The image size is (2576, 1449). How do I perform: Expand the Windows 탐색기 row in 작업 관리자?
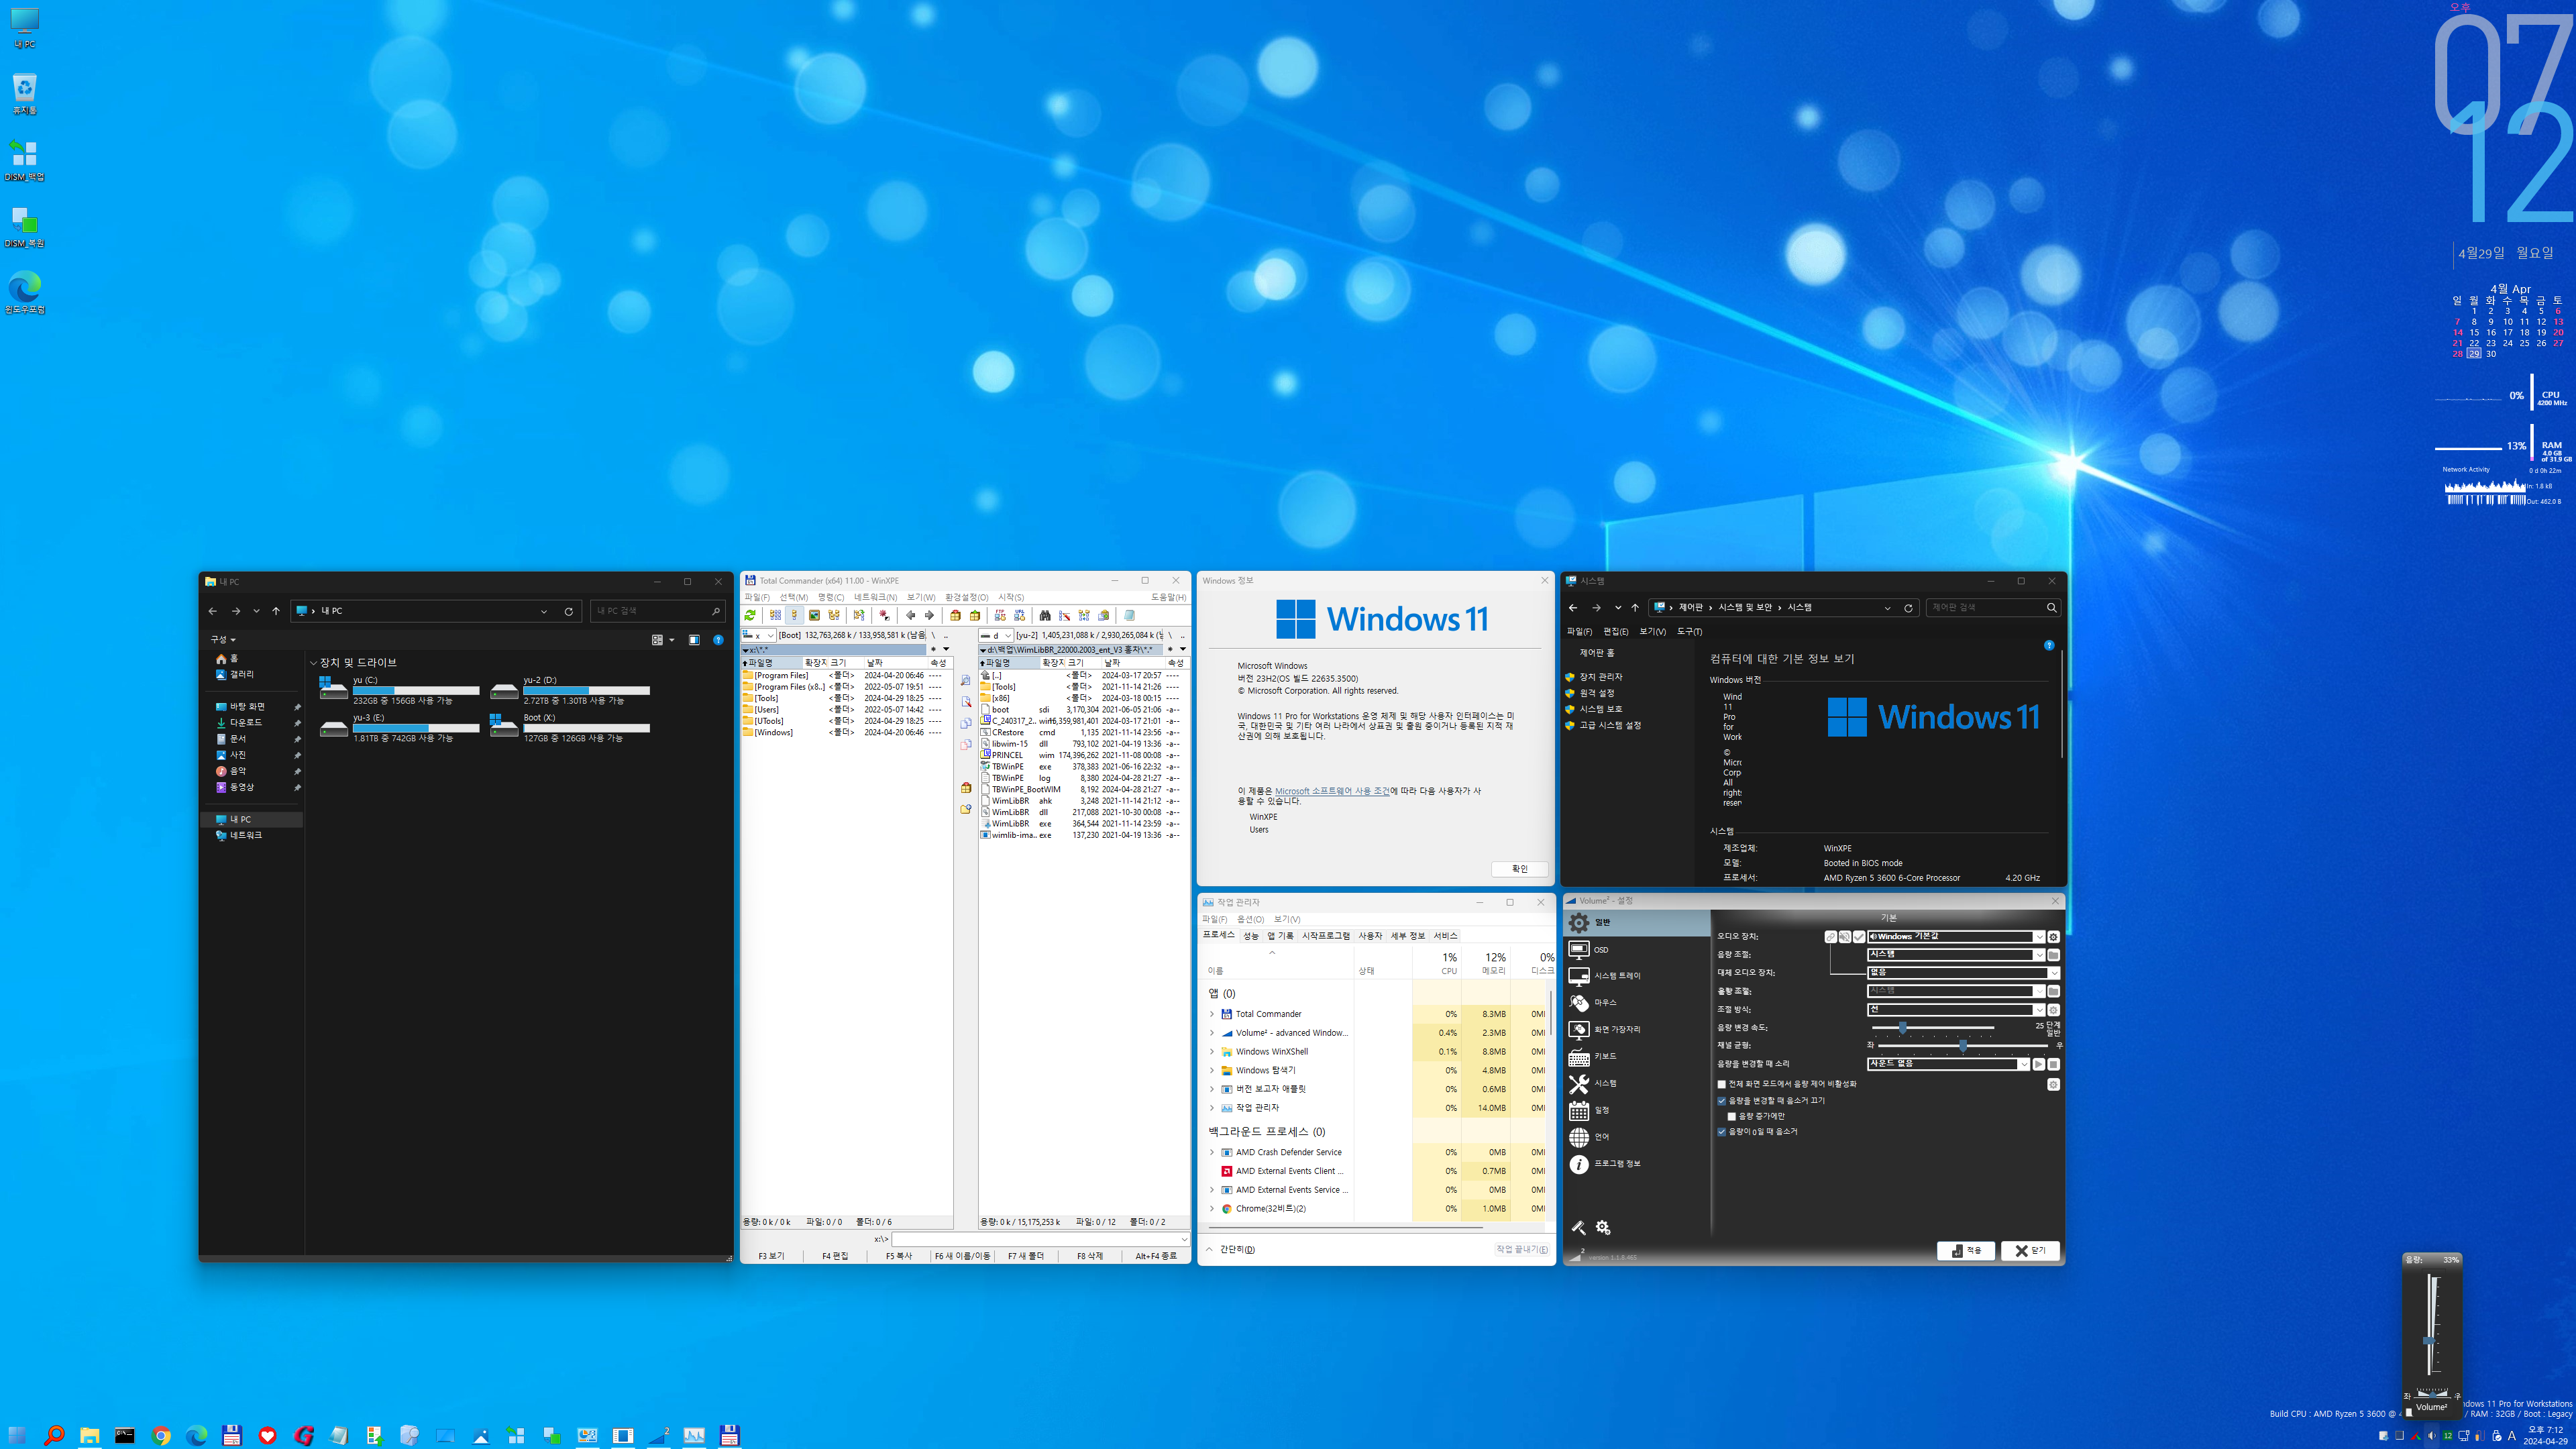click(1212, 1070)
